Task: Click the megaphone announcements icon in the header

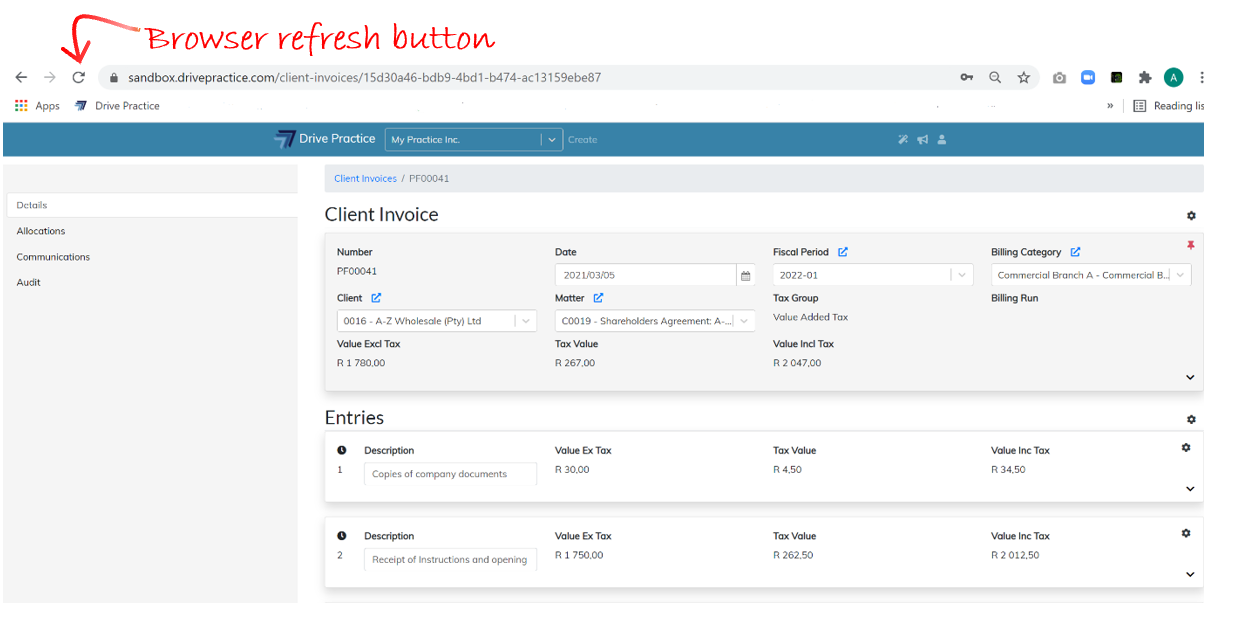Action: click(922, 140)
